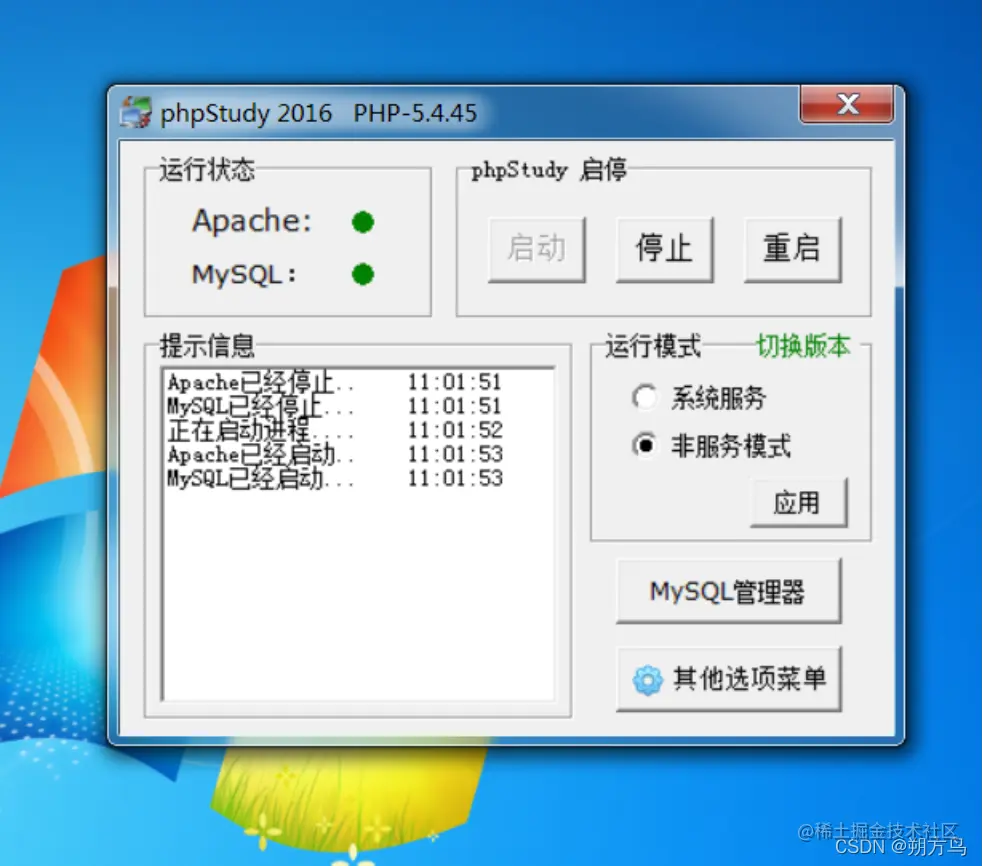Click the gear icon on 其他选项菜单 button
The image size is (983, 866).
pos(647,680)
